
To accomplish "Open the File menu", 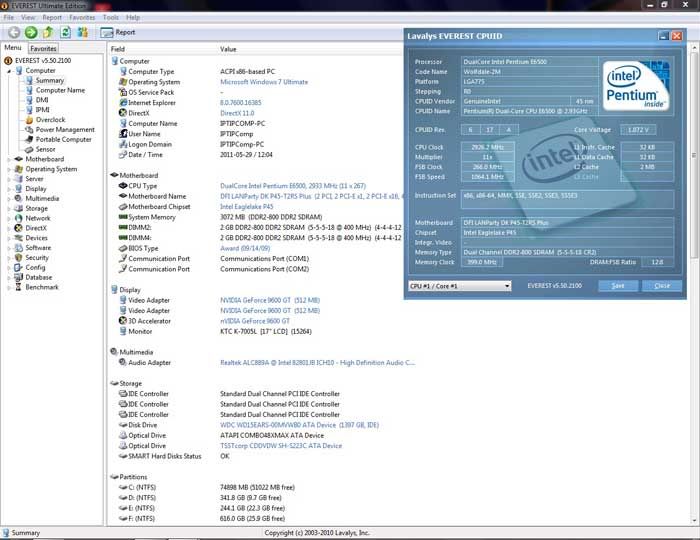I will 8,17.
